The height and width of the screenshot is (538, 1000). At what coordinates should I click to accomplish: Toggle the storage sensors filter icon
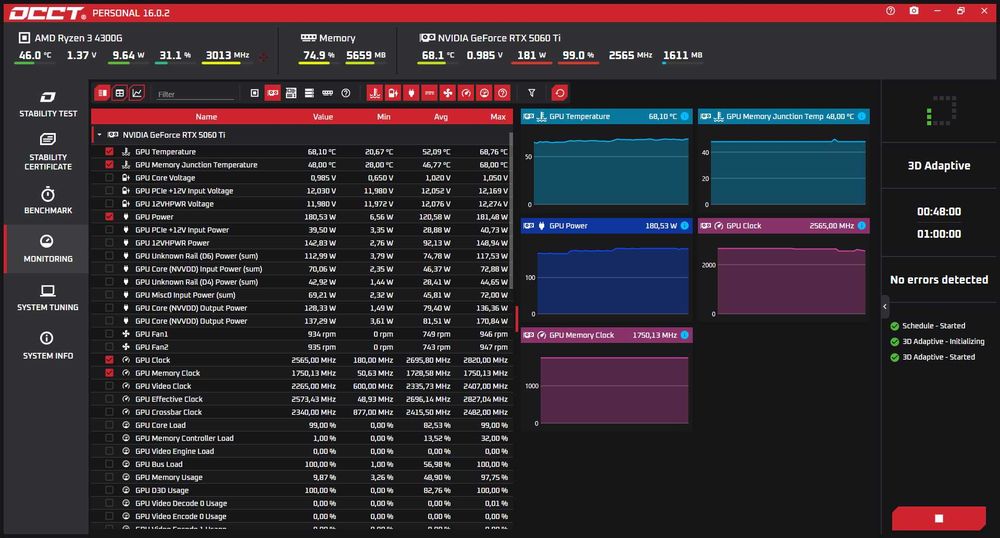point(309,93)
